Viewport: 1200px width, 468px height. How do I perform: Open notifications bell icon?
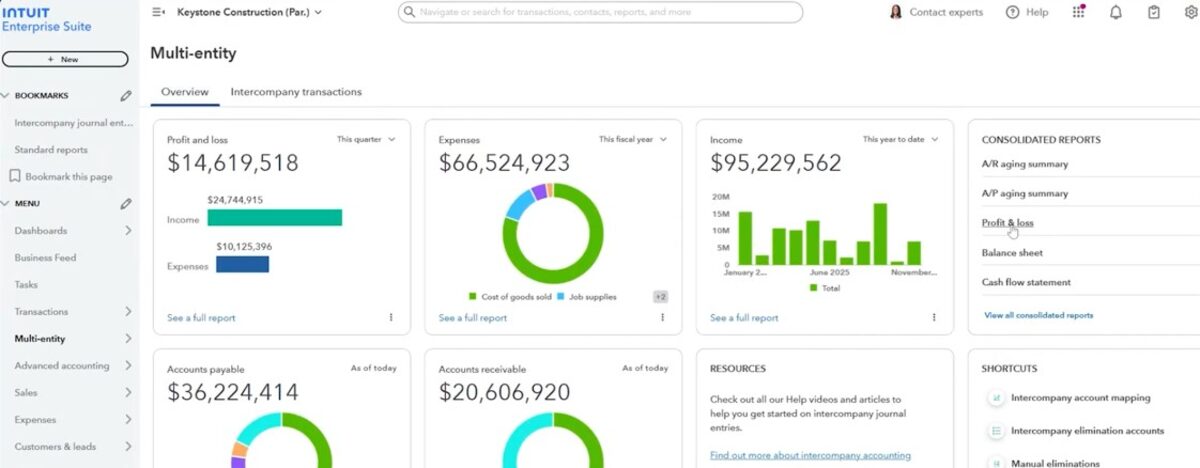(x=1116, y=12)
